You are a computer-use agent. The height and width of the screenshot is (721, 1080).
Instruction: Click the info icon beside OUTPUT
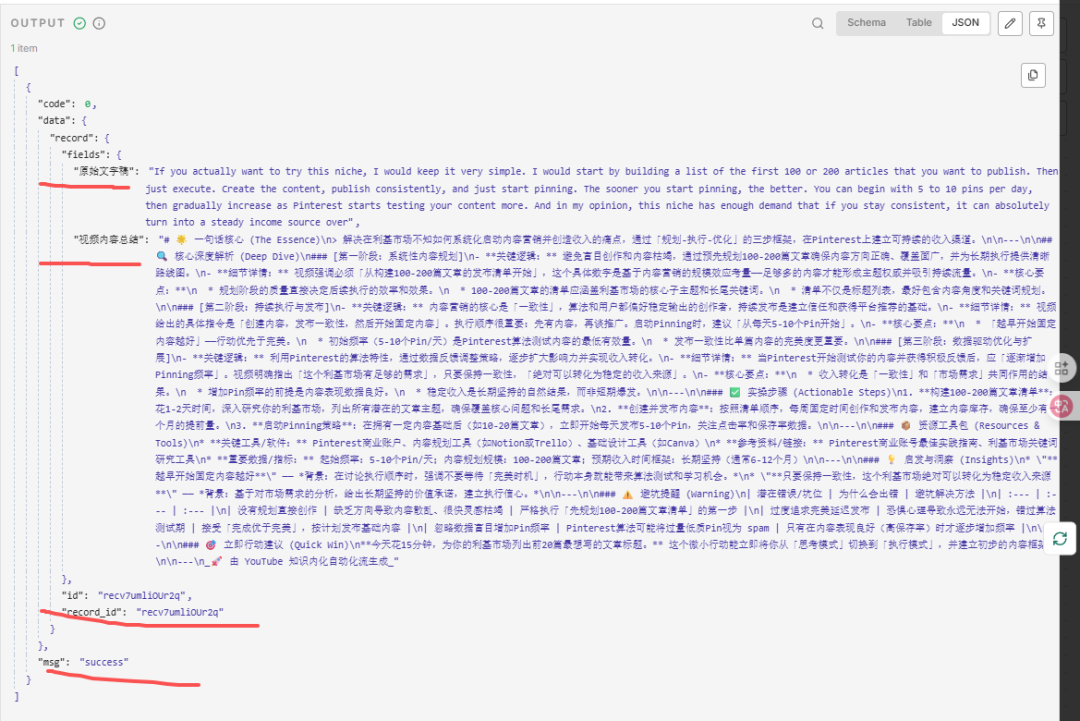[x=98, y=23]
